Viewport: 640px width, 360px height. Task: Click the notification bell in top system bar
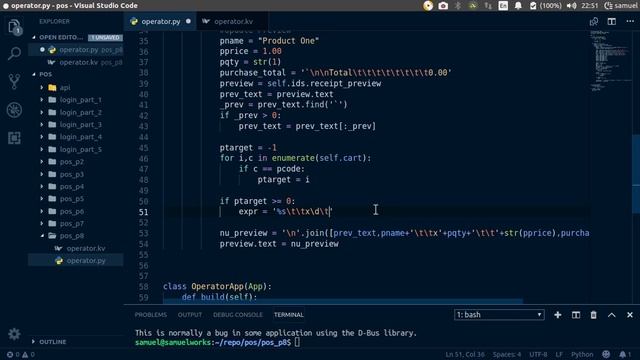(518, 6)
